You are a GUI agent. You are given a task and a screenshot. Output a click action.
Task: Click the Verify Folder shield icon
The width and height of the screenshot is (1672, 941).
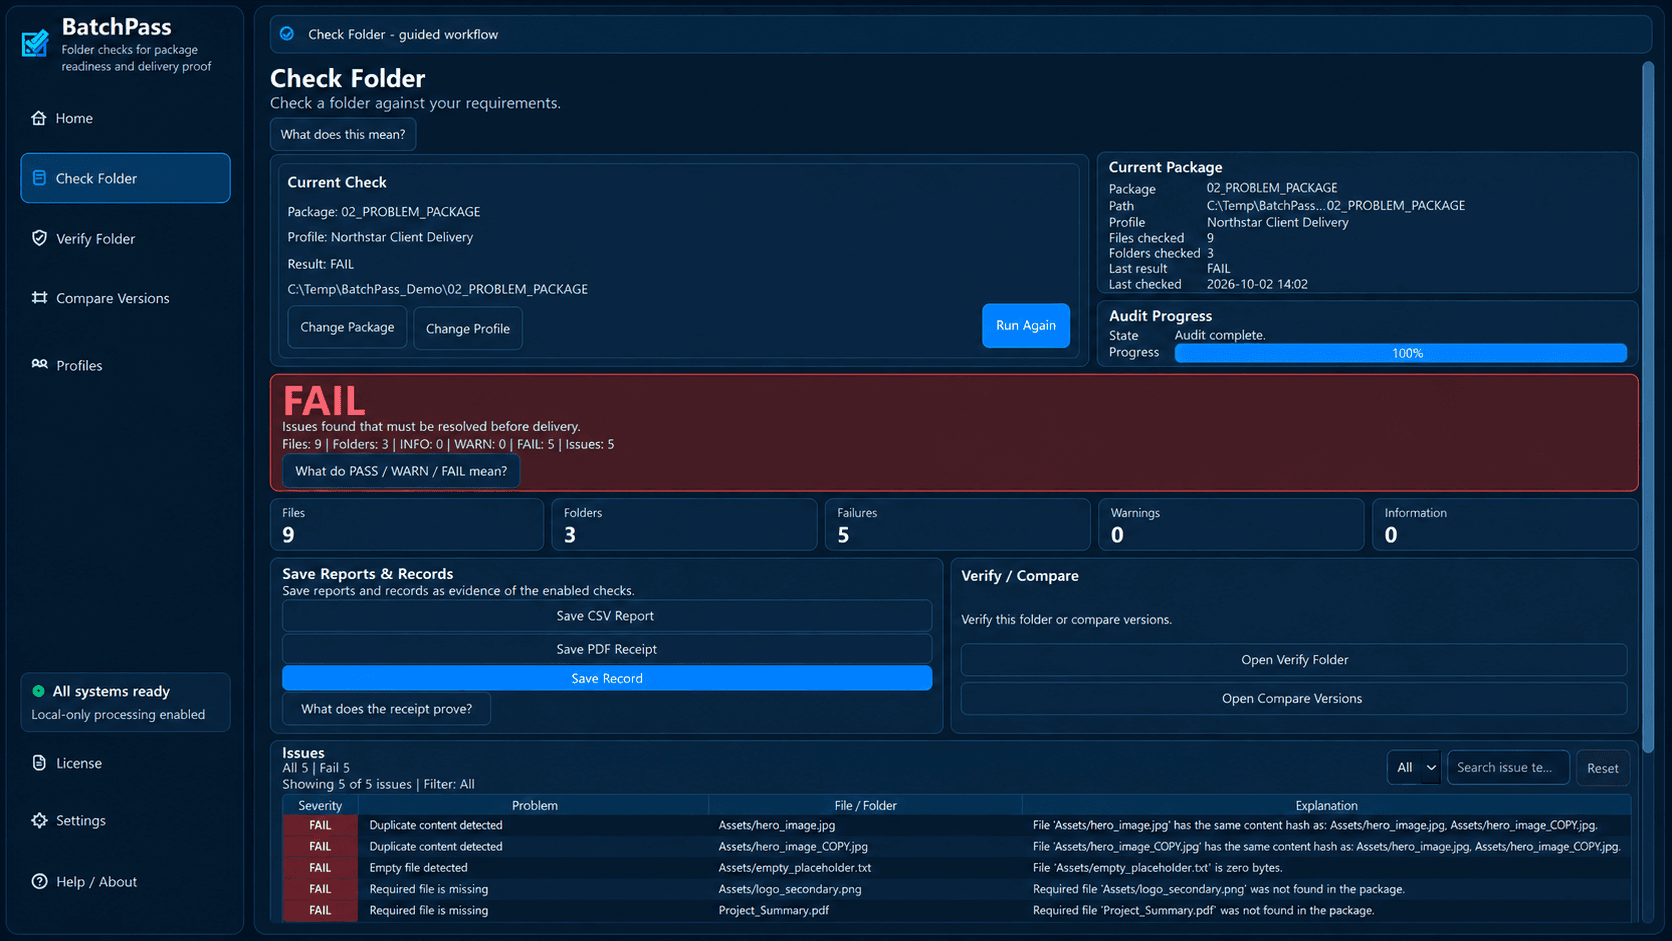(x=39, y=238)
